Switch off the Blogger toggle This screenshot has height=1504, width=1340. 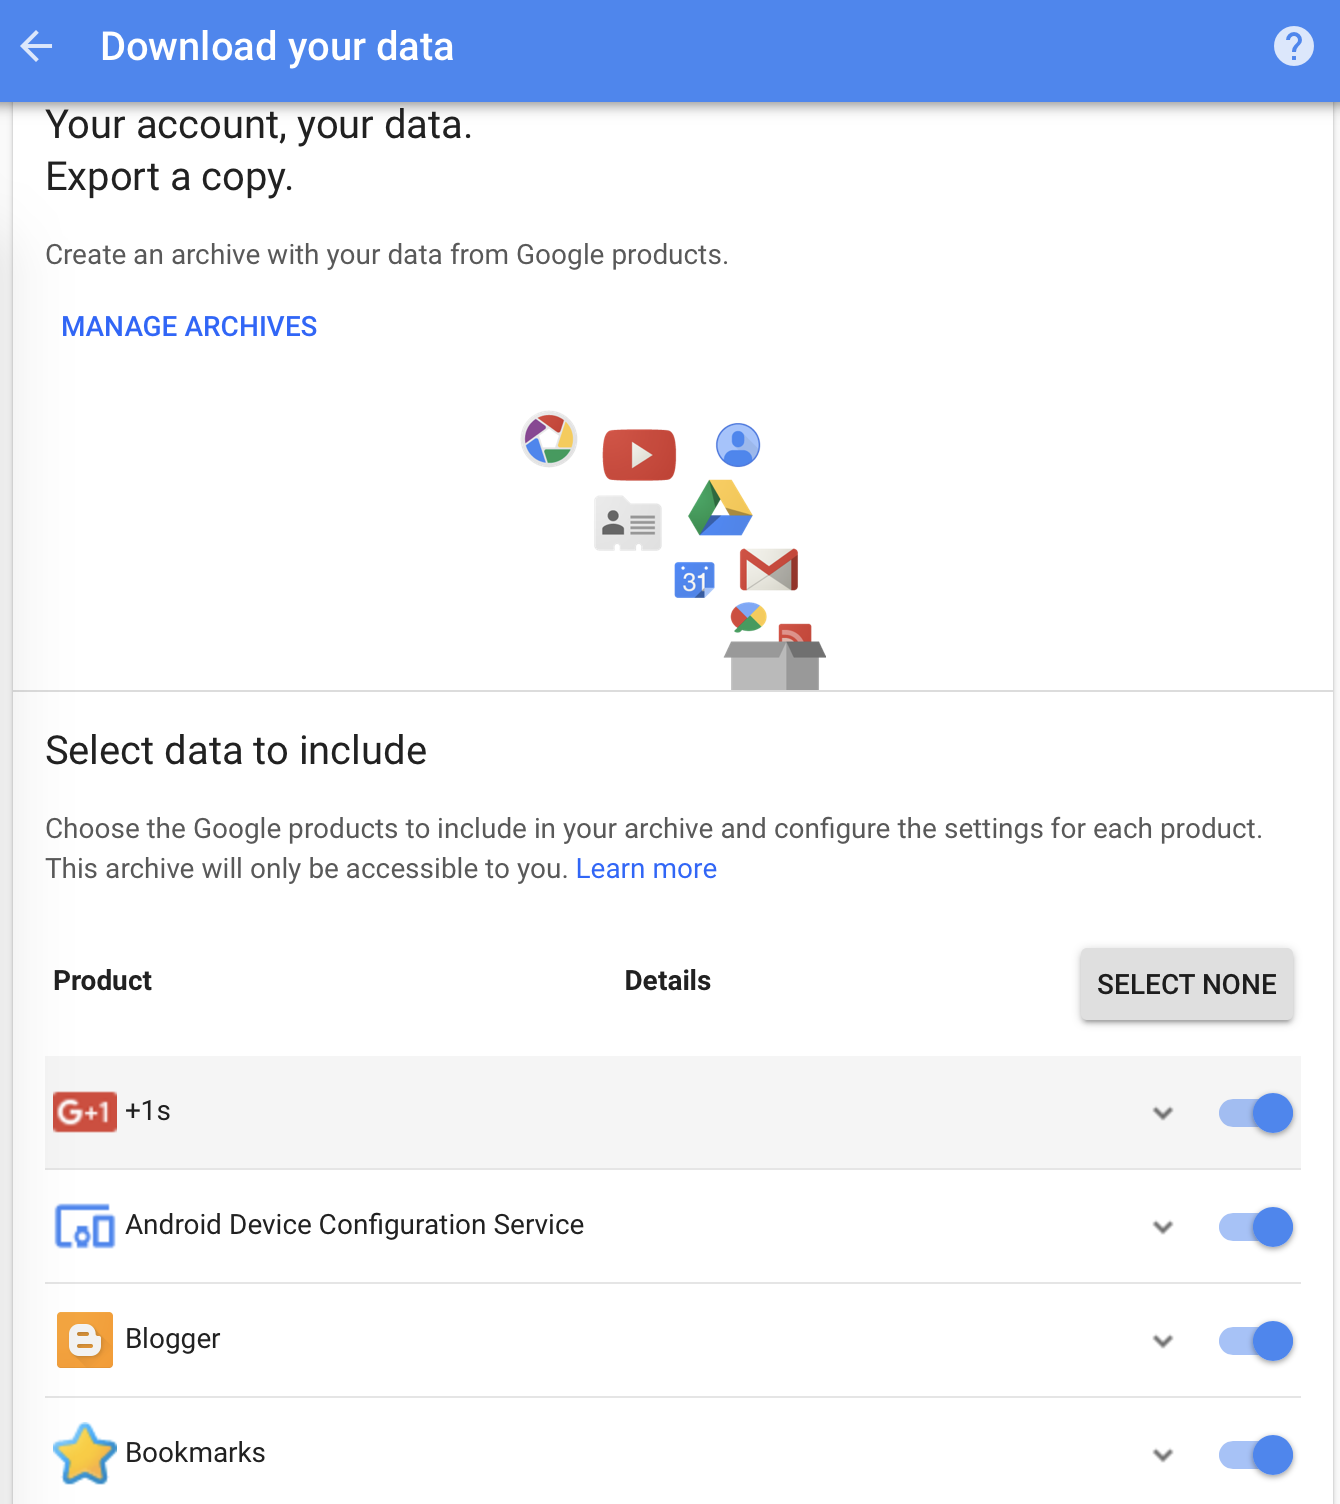pos(1256,1341)
